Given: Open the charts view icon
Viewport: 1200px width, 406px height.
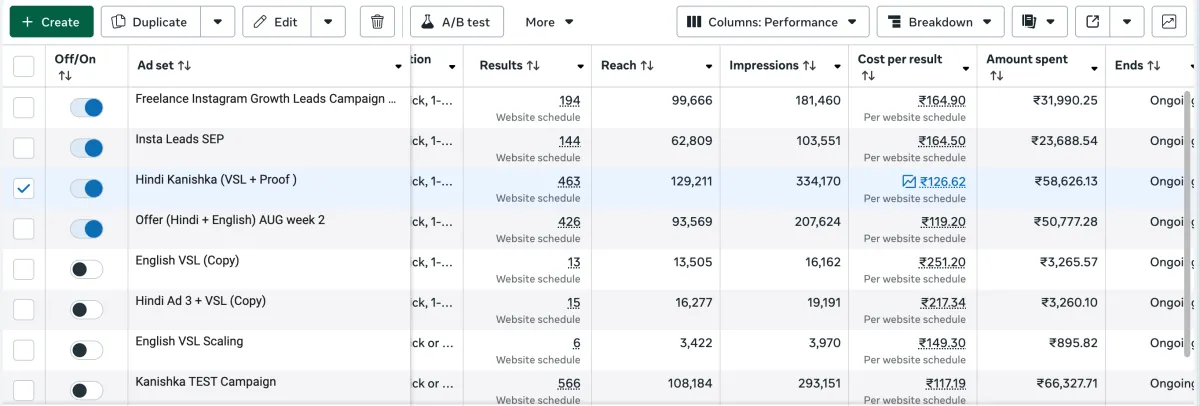Looking at the screenshot, I should pyautogui.click(x=1169, y=22).
